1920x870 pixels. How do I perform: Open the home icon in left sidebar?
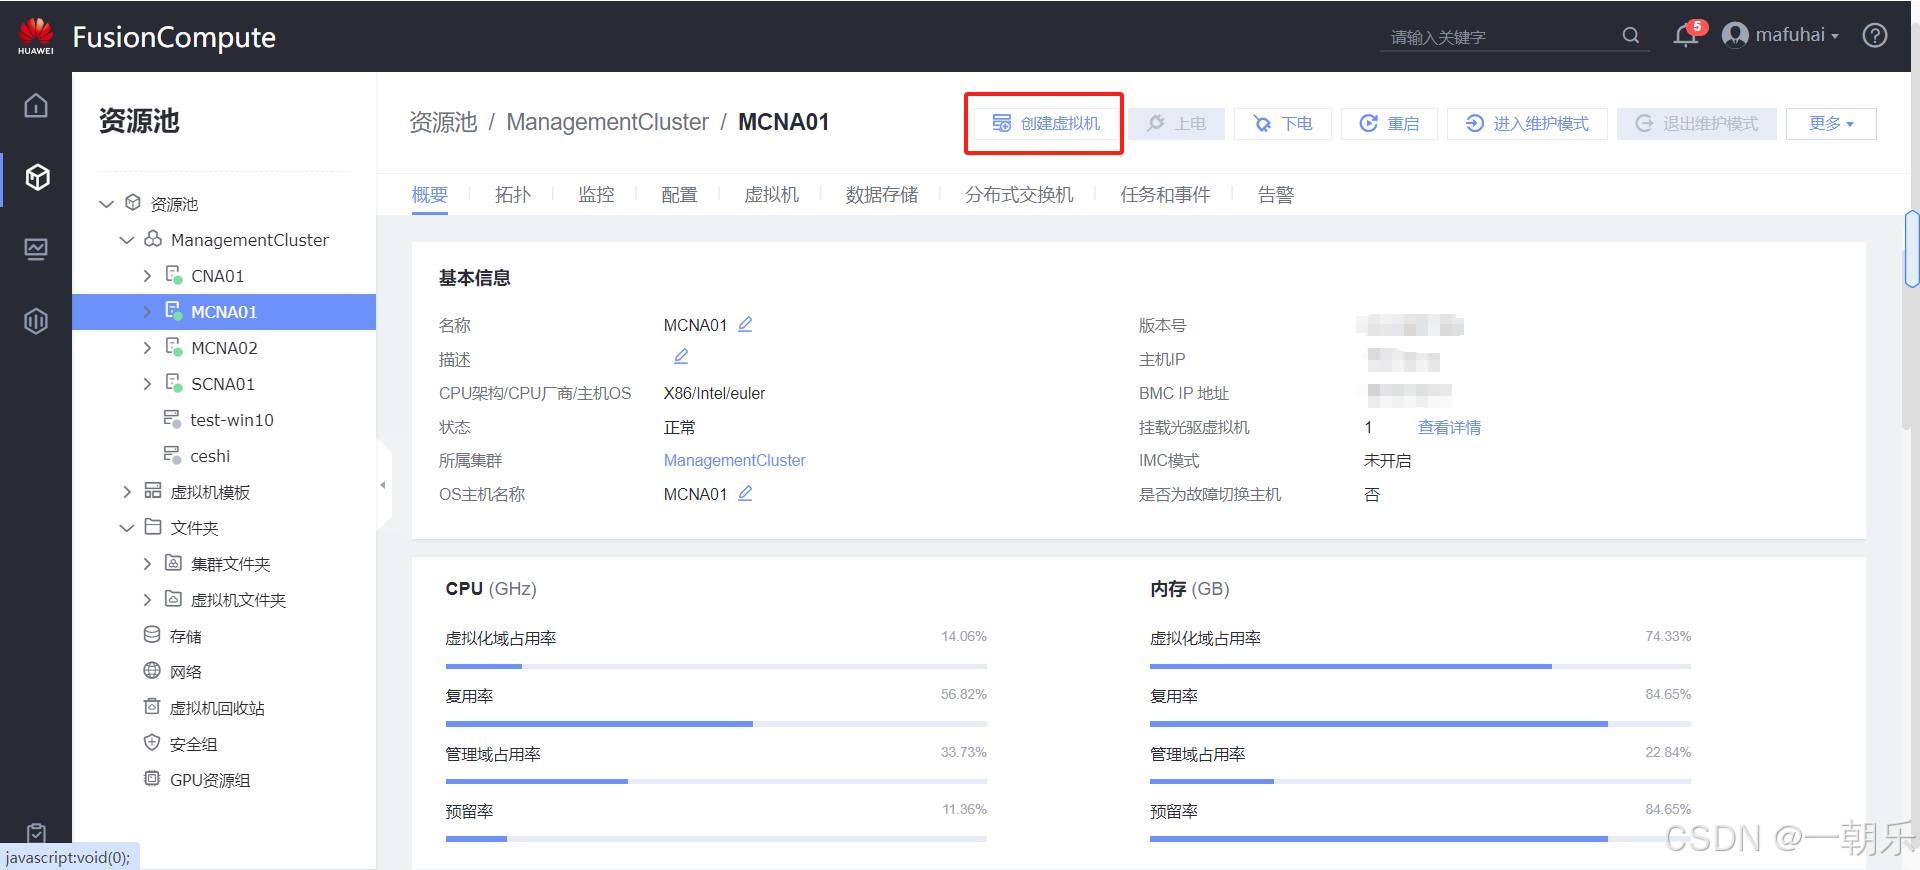[36, 105]
